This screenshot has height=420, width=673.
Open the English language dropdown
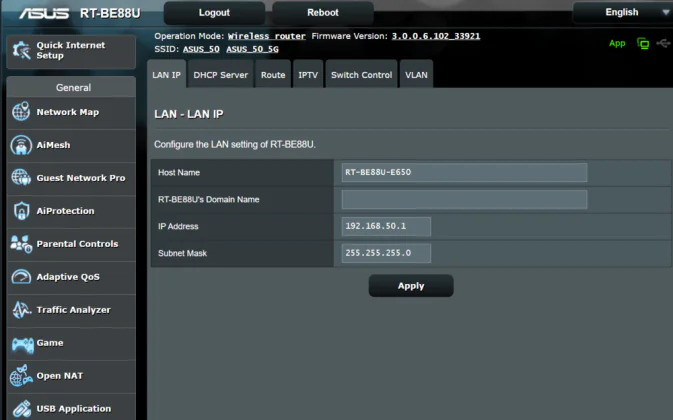coord(623,12)
